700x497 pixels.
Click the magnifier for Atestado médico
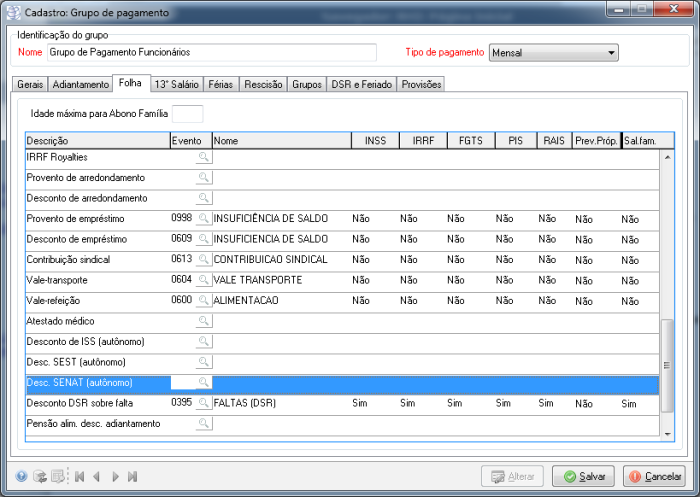[203, 321]
